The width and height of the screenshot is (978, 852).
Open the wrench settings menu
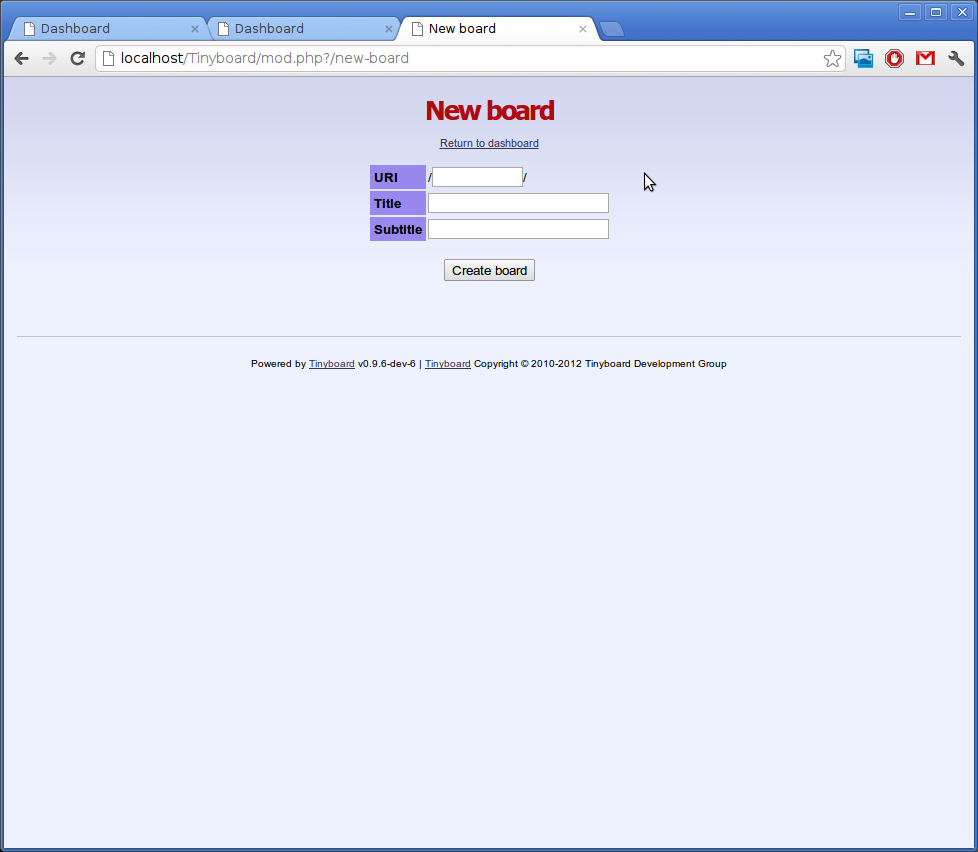956,59
